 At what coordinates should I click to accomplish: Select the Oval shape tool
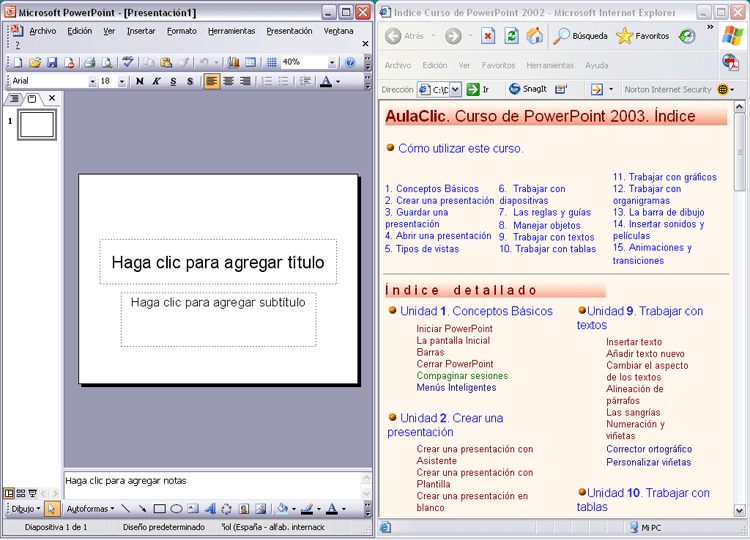pyautogui.click(x=176, y=509)
